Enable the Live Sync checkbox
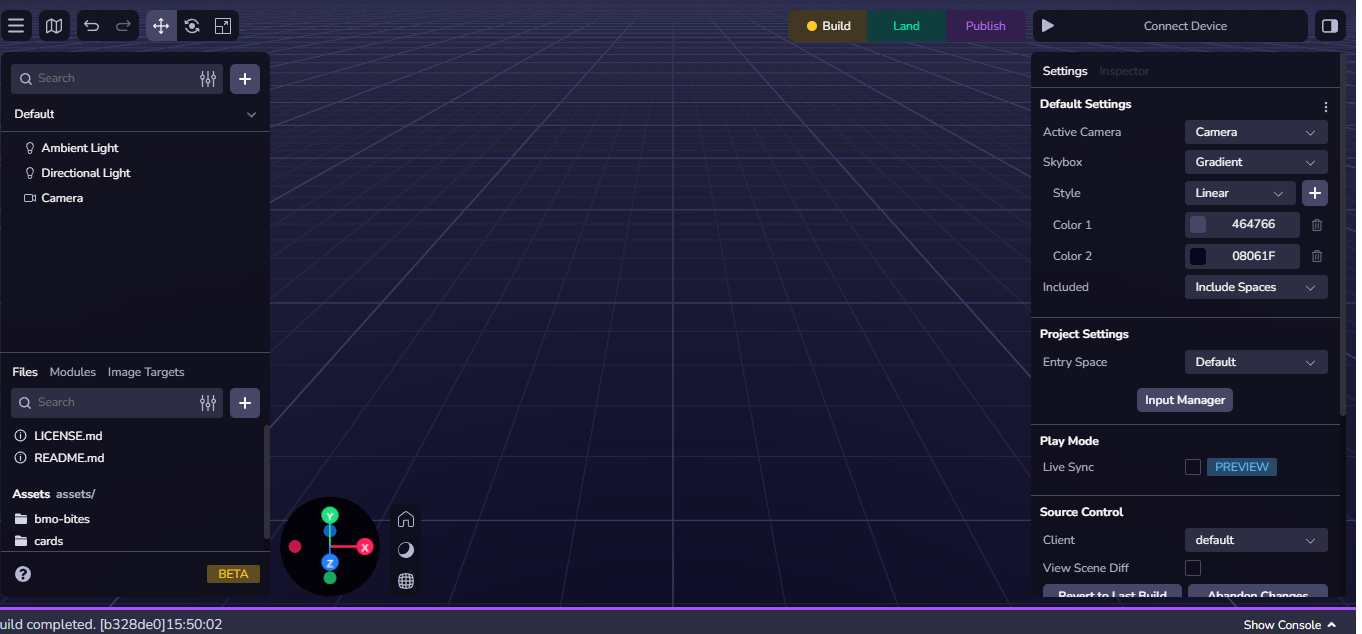Viewport: 1362px width, 634px height. click(x=1193, y=467)
